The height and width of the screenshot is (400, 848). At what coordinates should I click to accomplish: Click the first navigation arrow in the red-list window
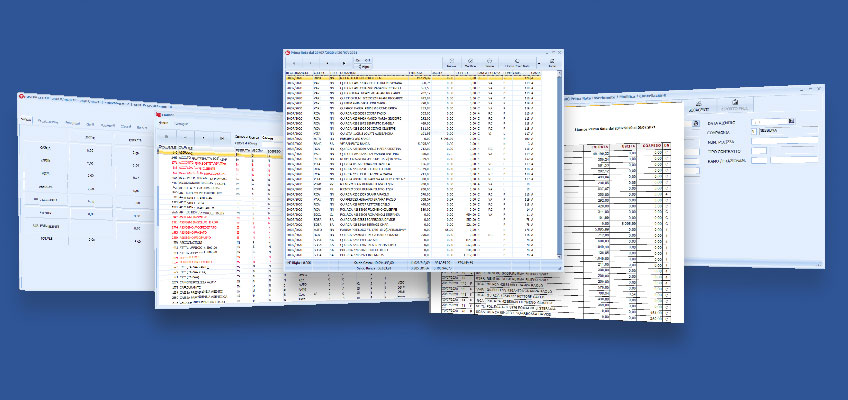[x=166, y=134]
